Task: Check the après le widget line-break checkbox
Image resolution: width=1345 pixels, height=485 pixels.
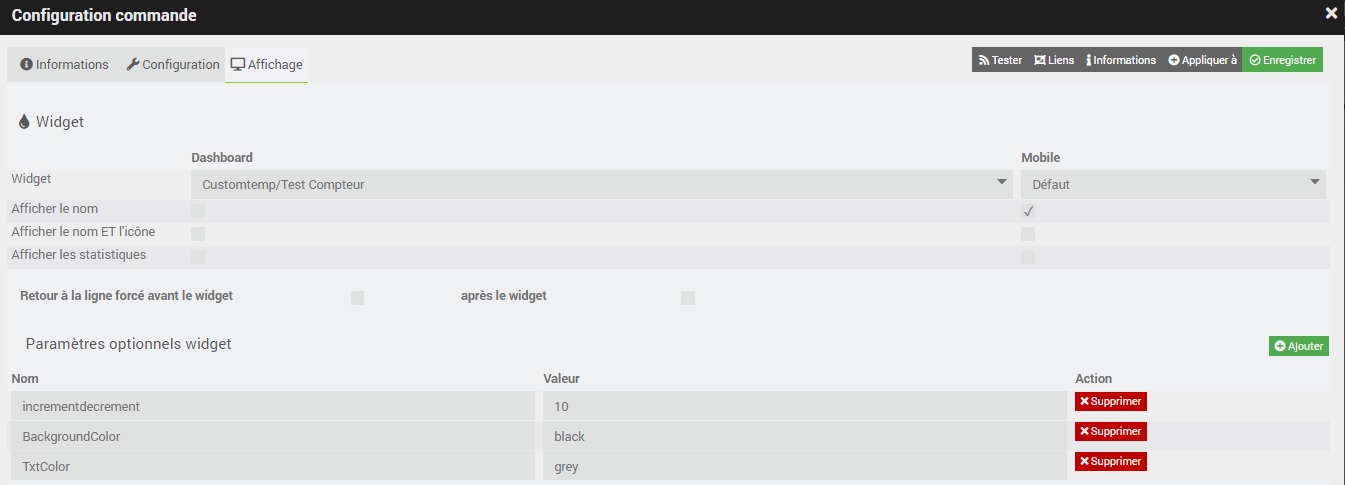Action: [x=688, y=298]
